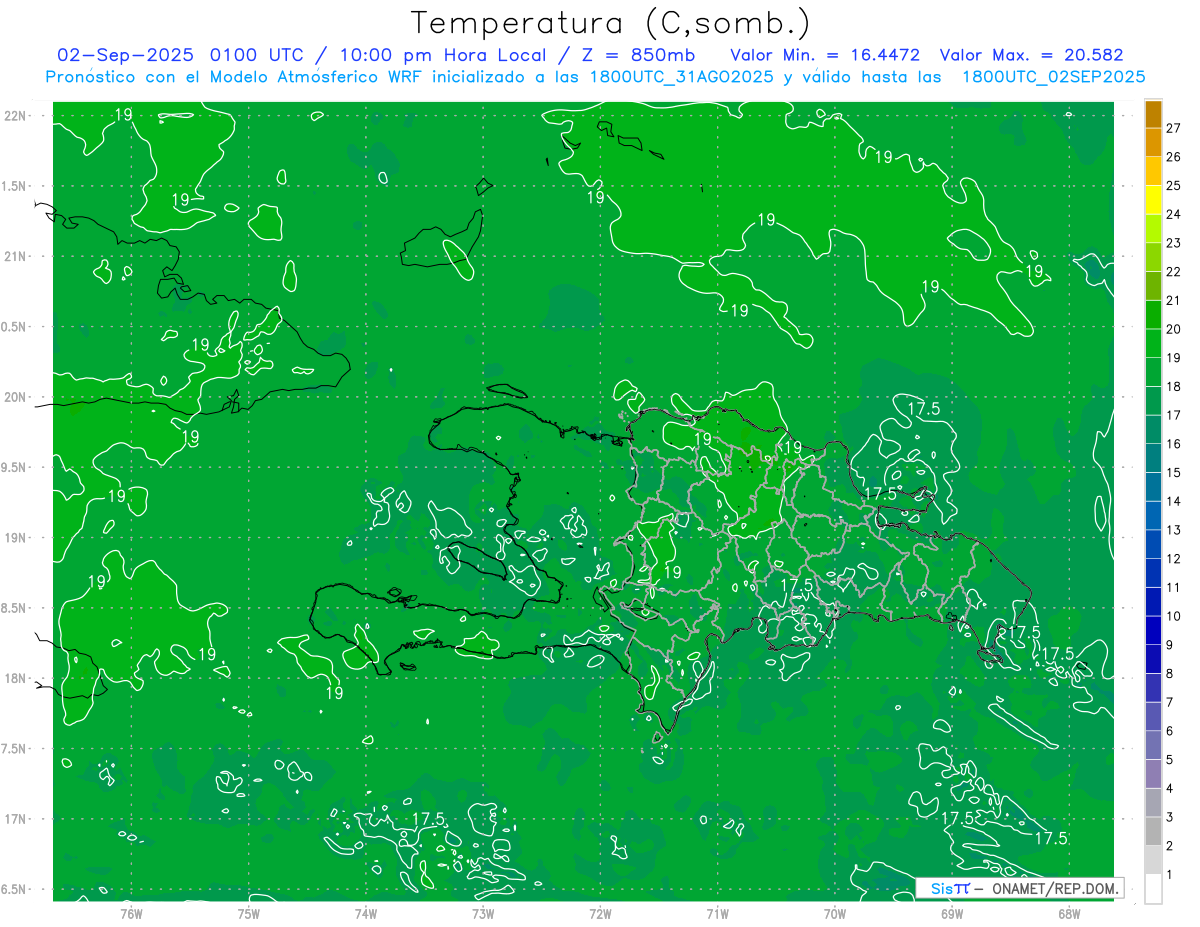Click the "72W" longitude axis label

click(x=600, y=914)
